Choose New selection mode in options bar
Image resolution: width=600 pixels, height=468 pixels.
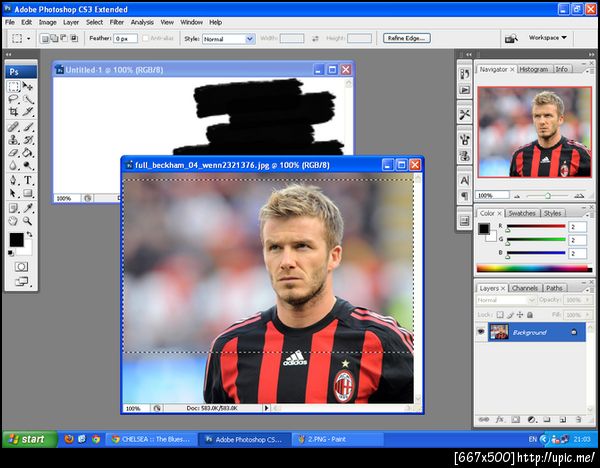click(x=45, y=38)
